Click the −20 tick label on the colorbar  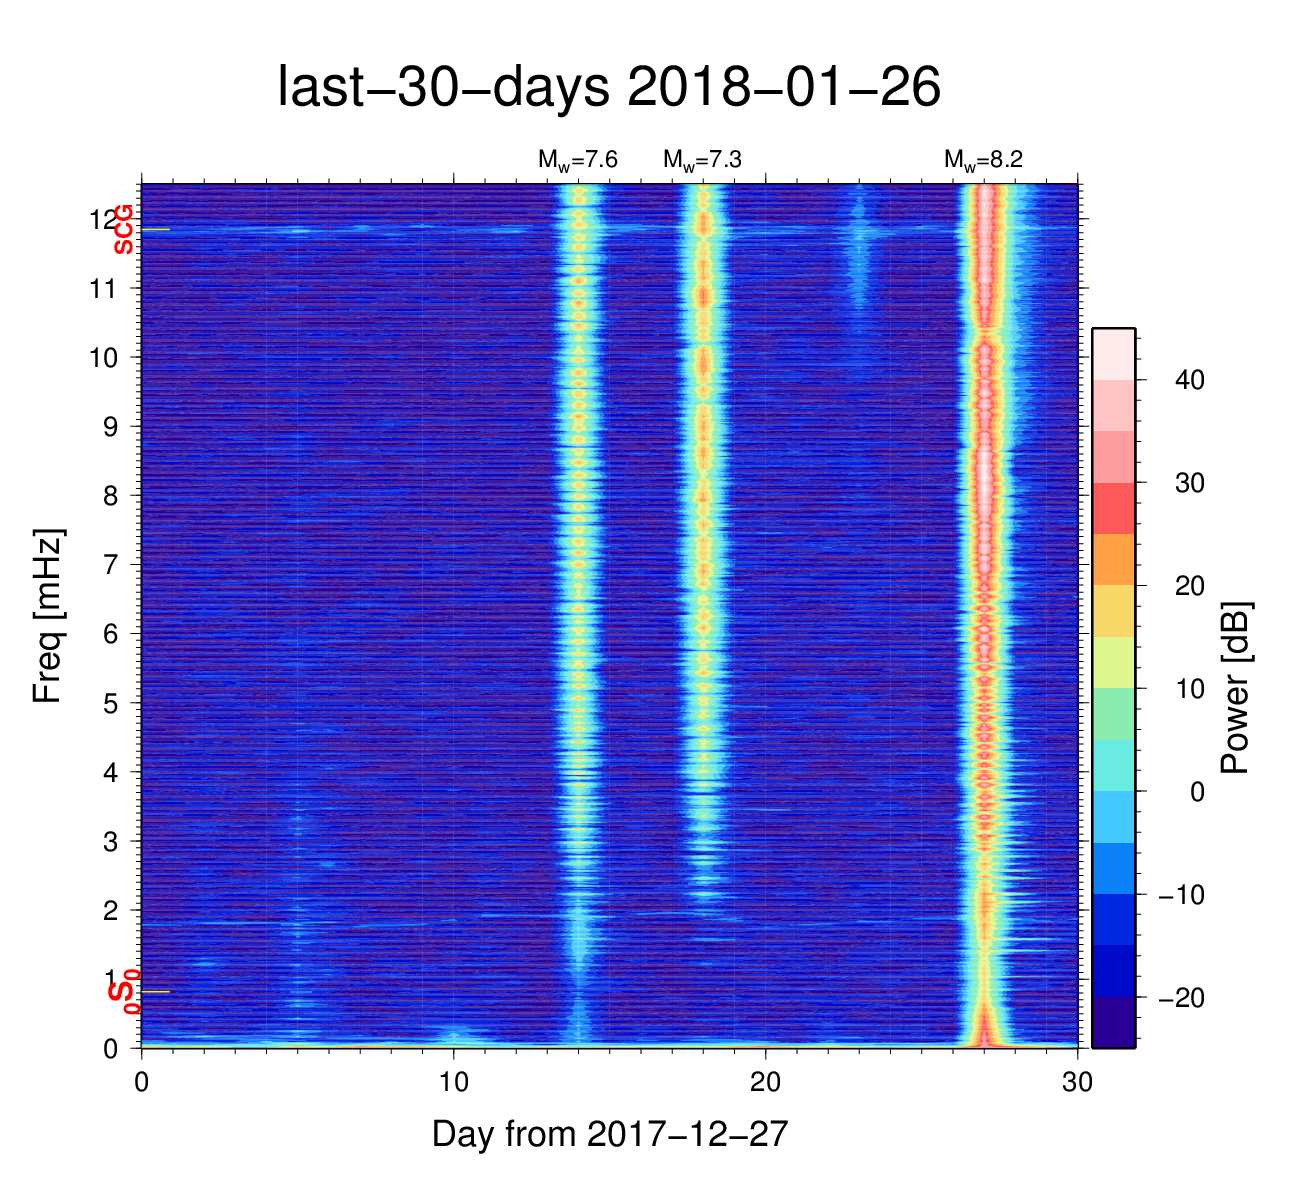[1181, 998]
